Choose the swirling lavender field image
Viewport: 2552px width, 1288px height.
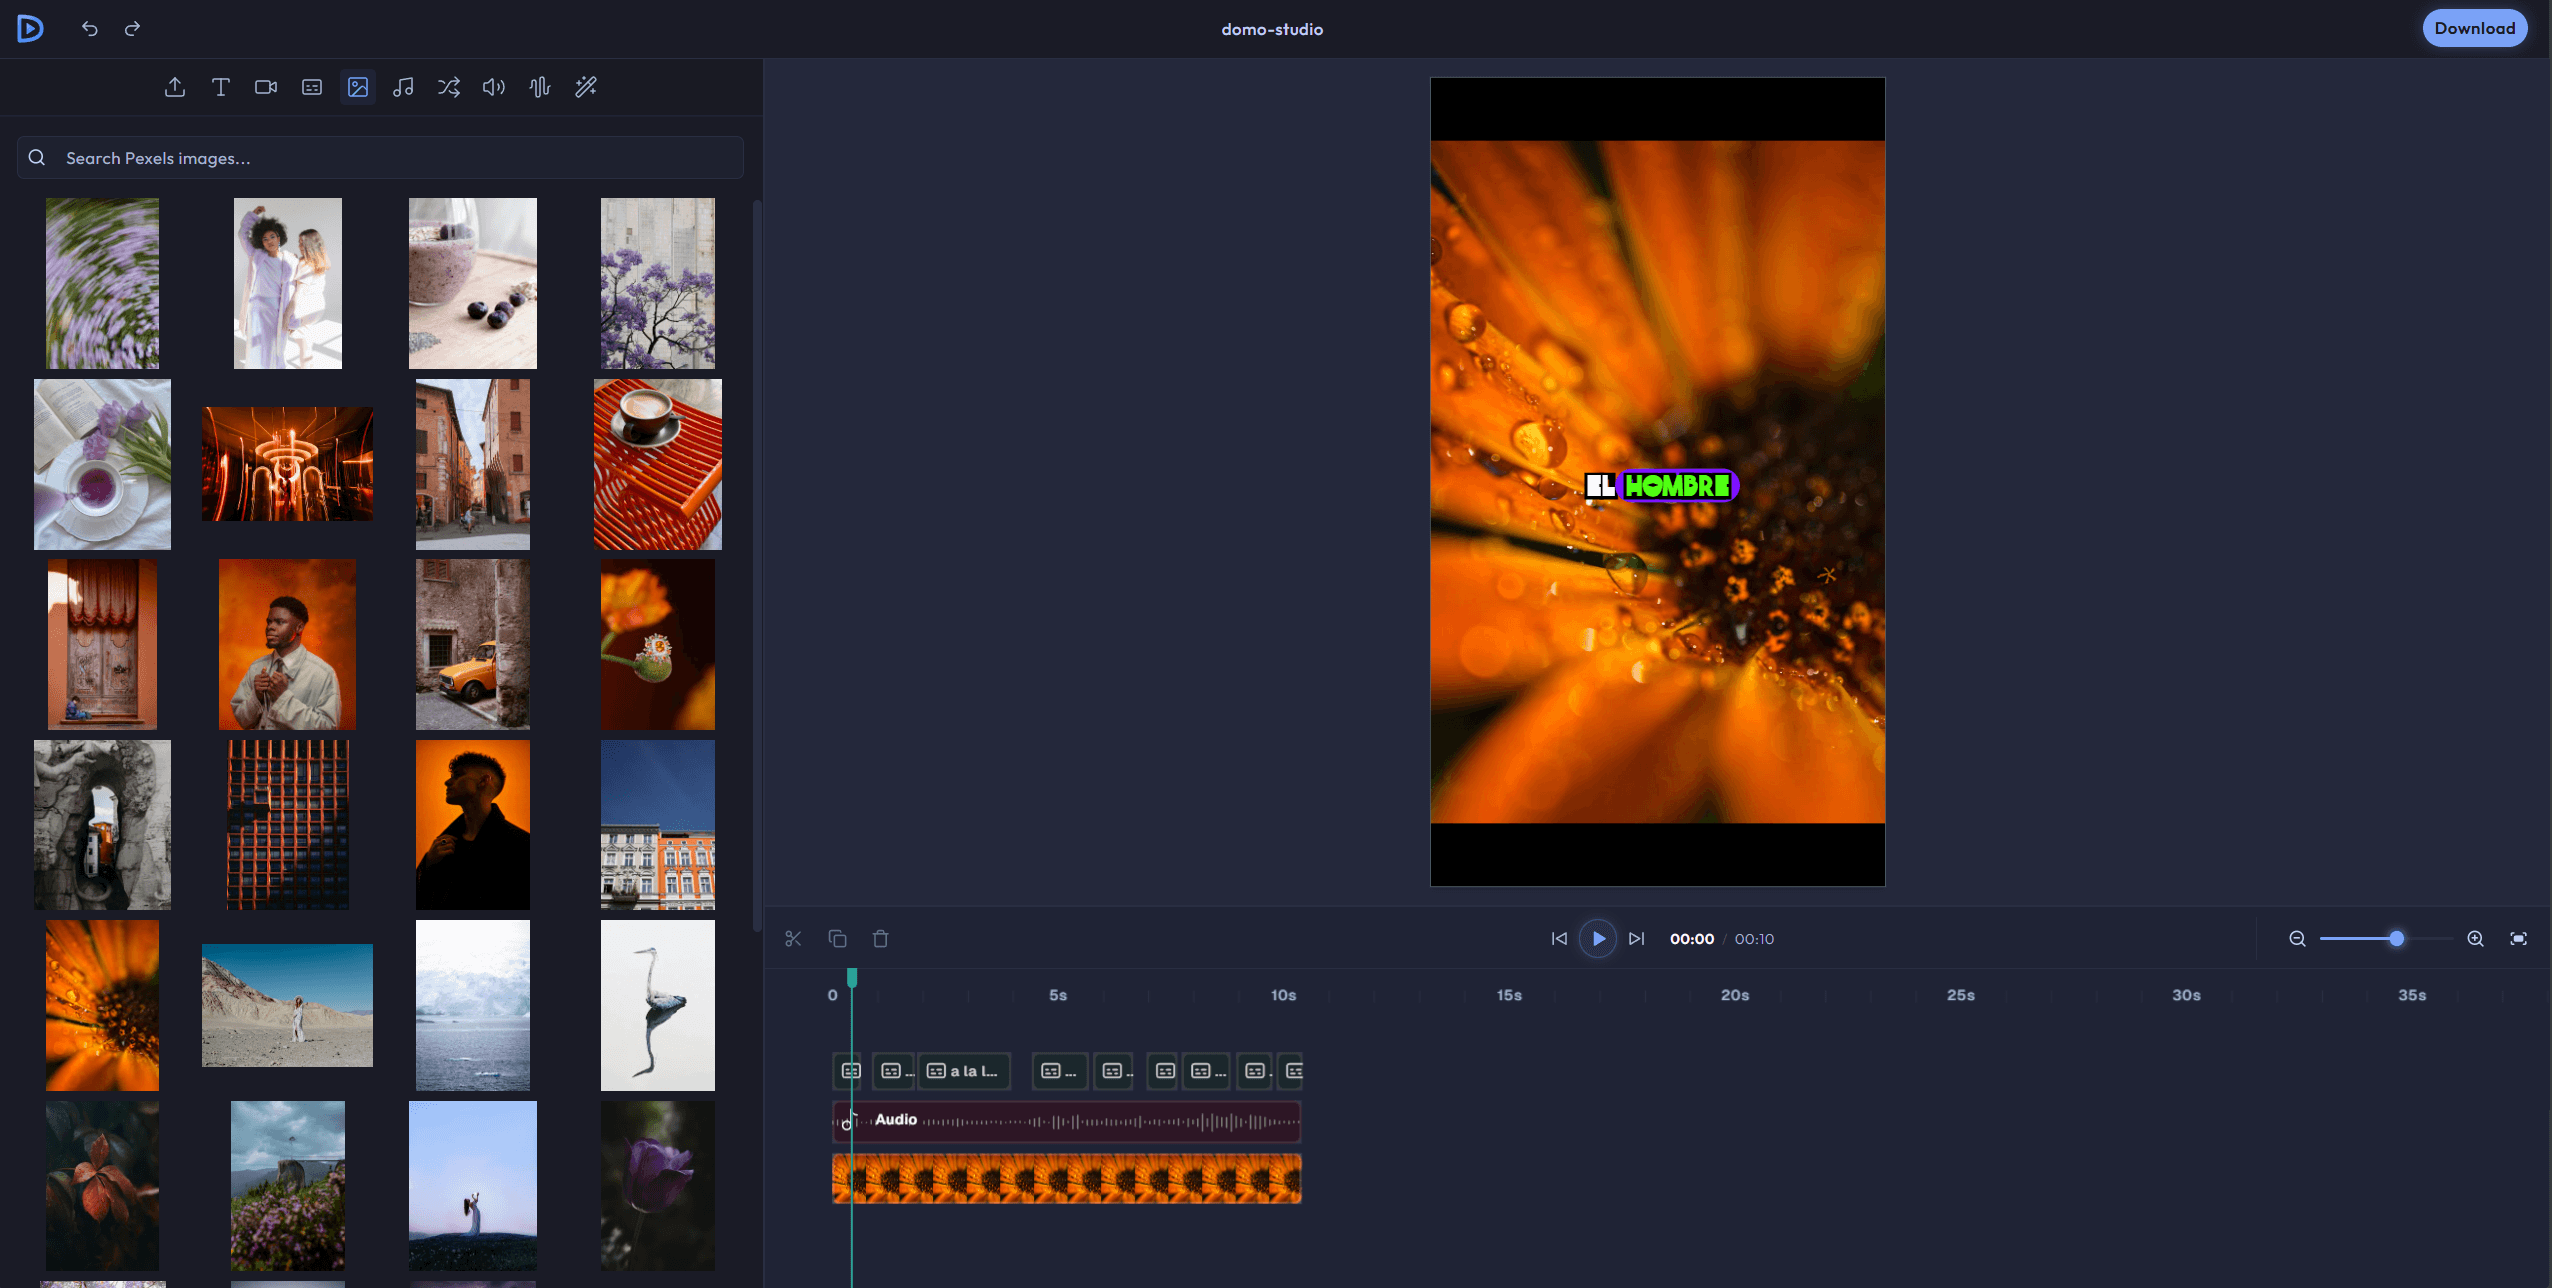[x=102, y=283]
